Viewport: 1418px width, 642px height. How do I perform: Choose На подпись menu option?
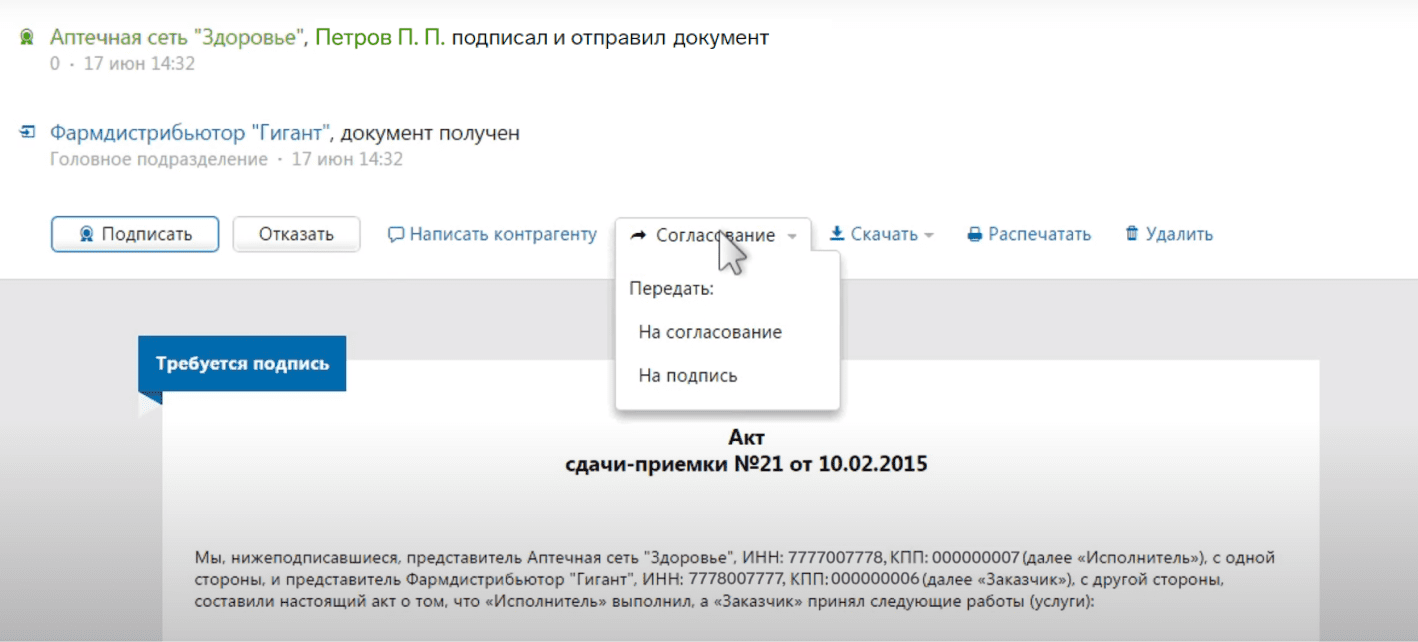coord(688,376)
